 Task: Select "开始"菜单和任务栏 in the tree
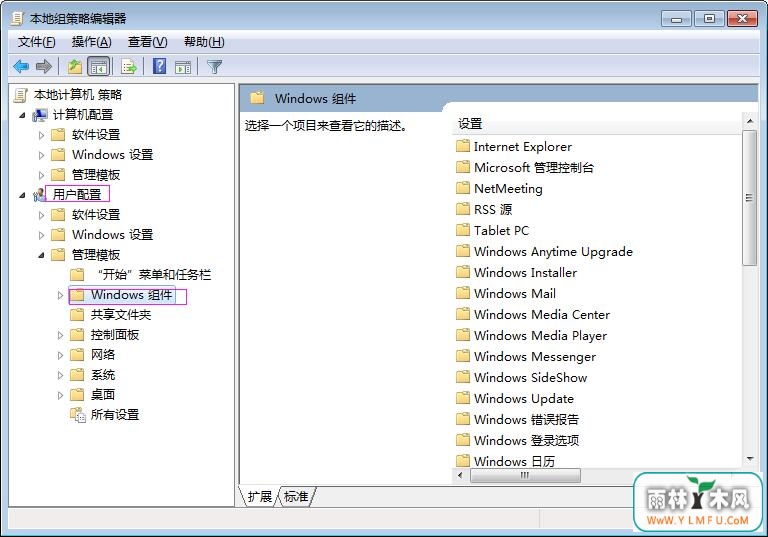[x=154, y=274]
